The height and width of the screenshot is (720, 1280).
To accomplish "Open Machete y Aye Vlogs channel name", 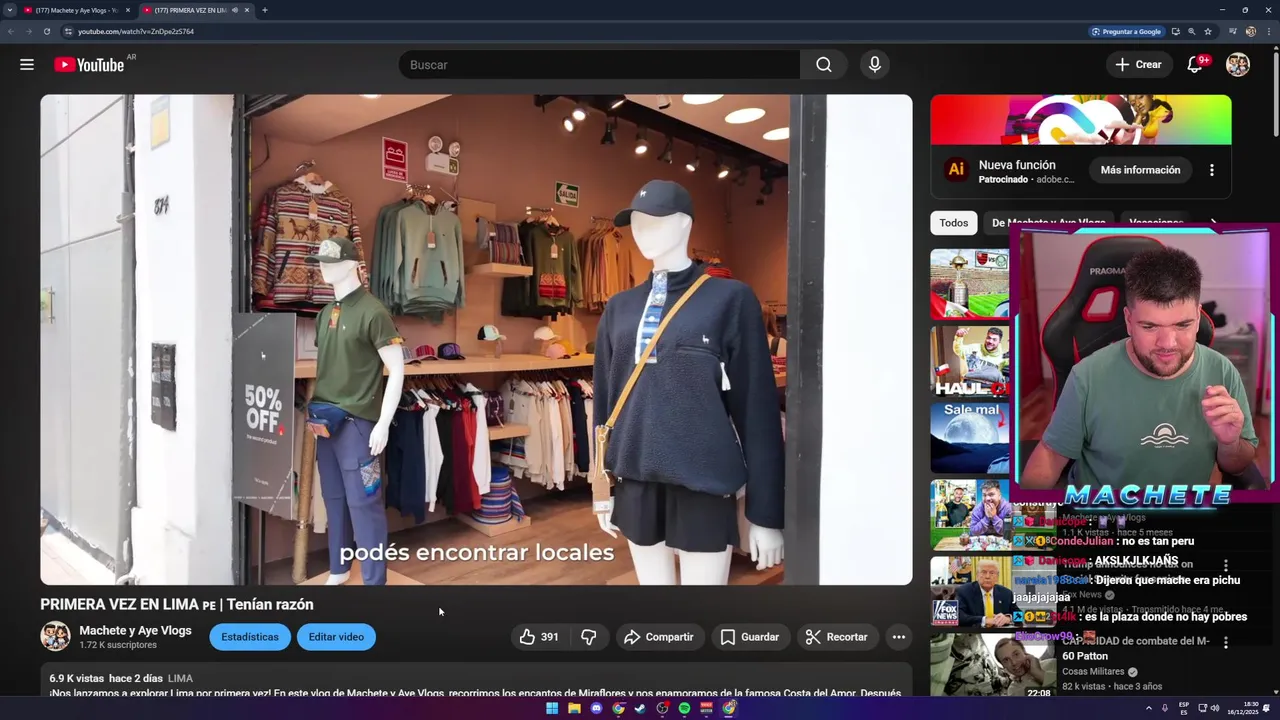I will 135,630.
